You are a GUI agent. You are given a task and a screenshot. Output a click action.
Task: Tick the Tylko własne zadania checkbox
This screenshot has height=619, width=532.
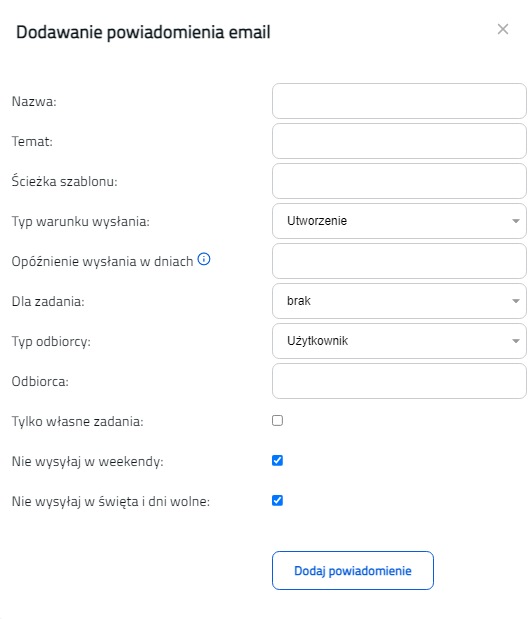[x=277, y=421]
